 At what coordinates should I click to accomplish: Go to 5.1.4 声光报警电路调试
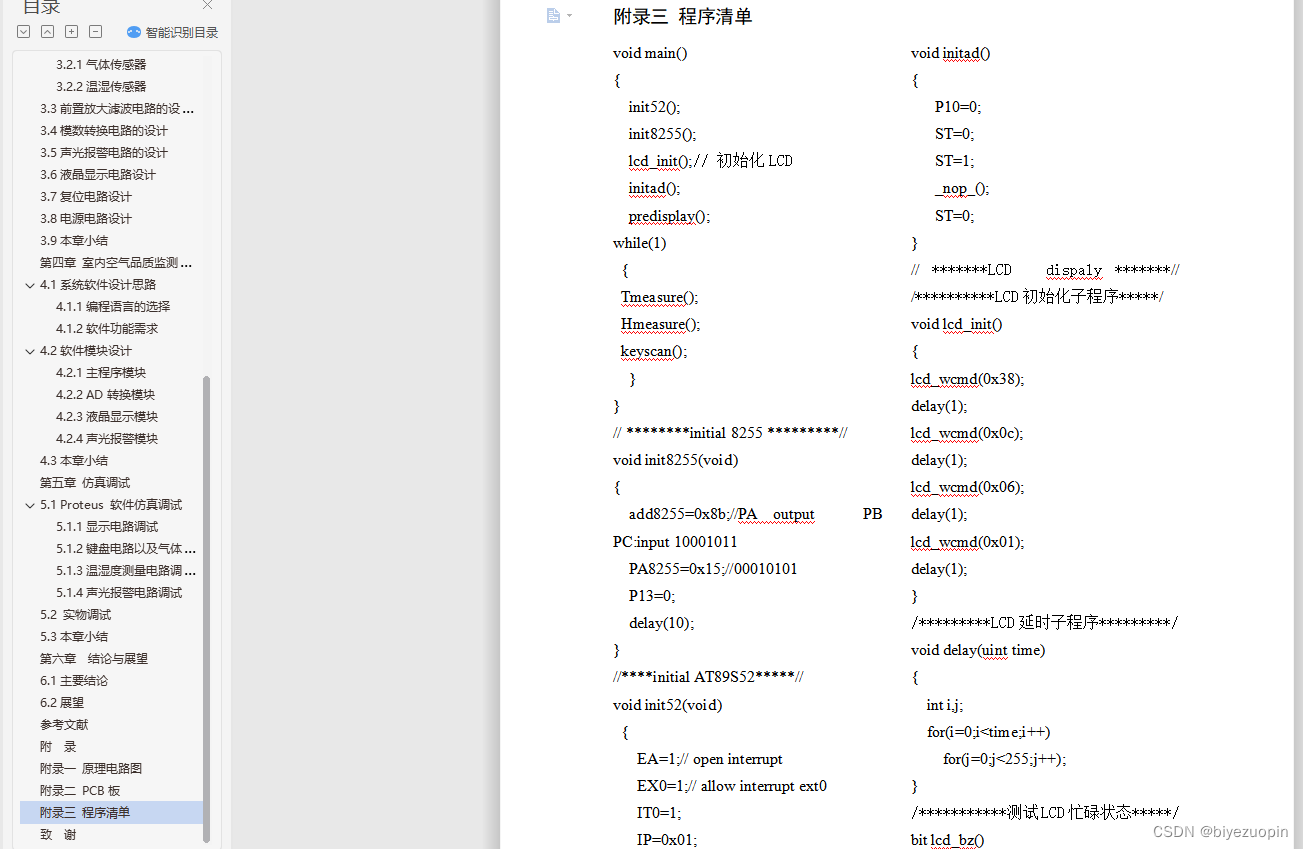(x=119, y=593)
